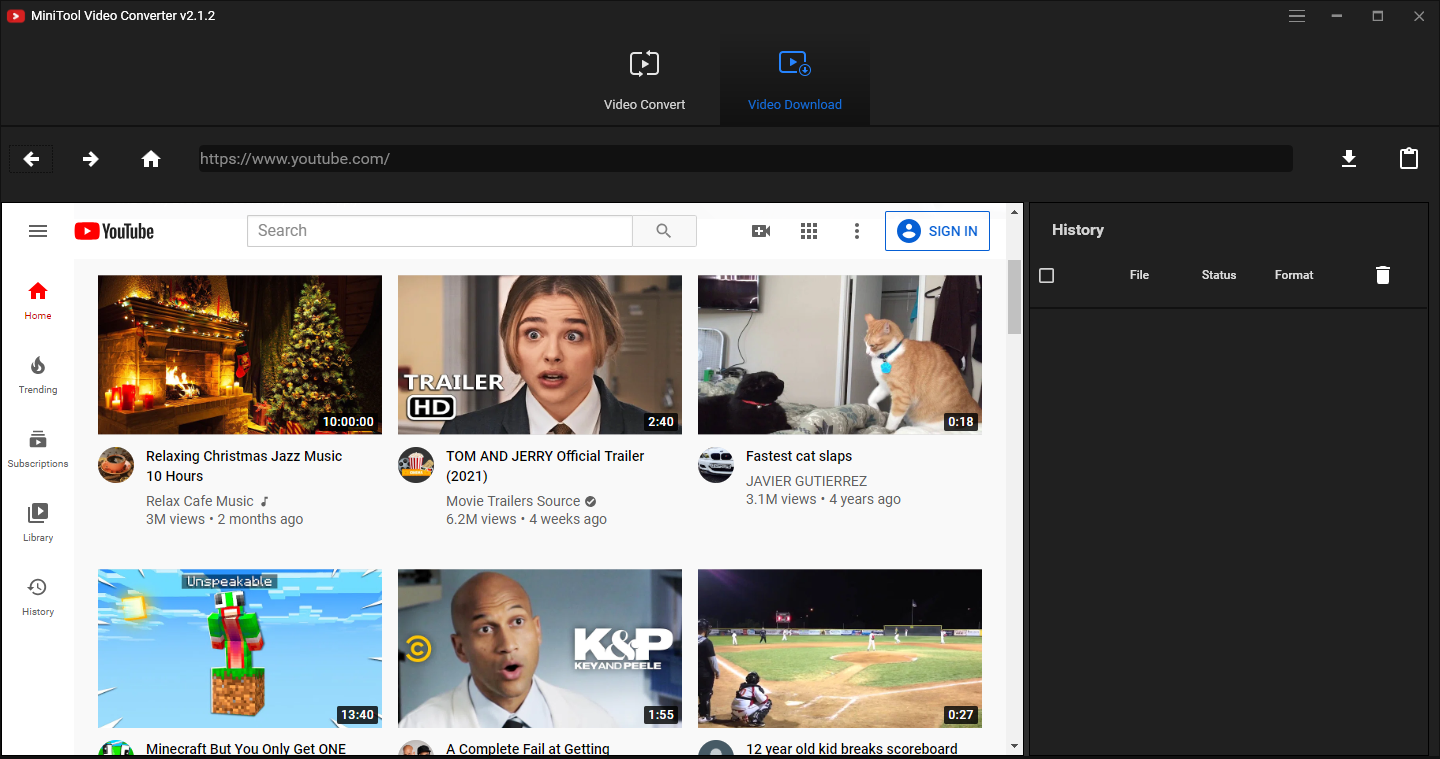Open TOM AND JERRY Official Trailer title
The image size is (1440, 759).
pos(545,466)
